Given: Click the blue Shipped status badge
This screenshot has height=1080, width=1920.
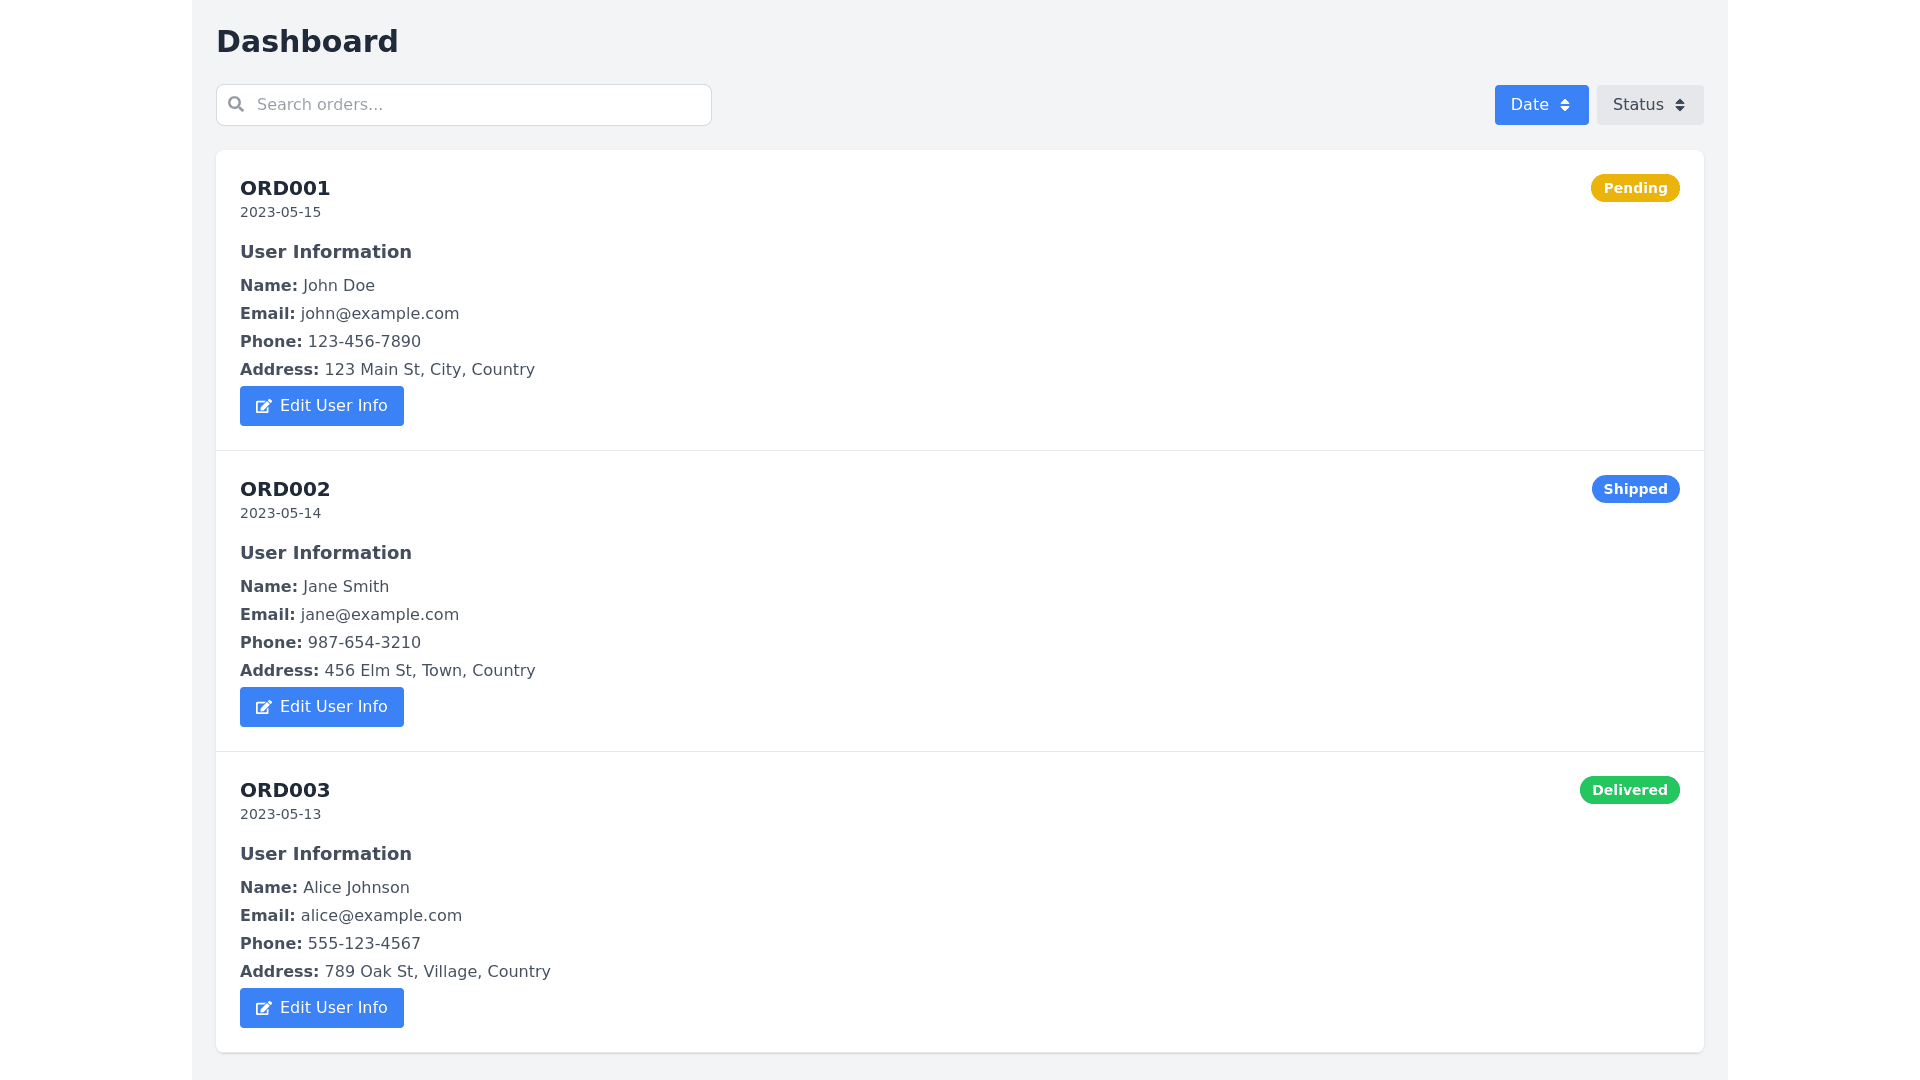Looking at the screenshot, I should coord(1635,489).
